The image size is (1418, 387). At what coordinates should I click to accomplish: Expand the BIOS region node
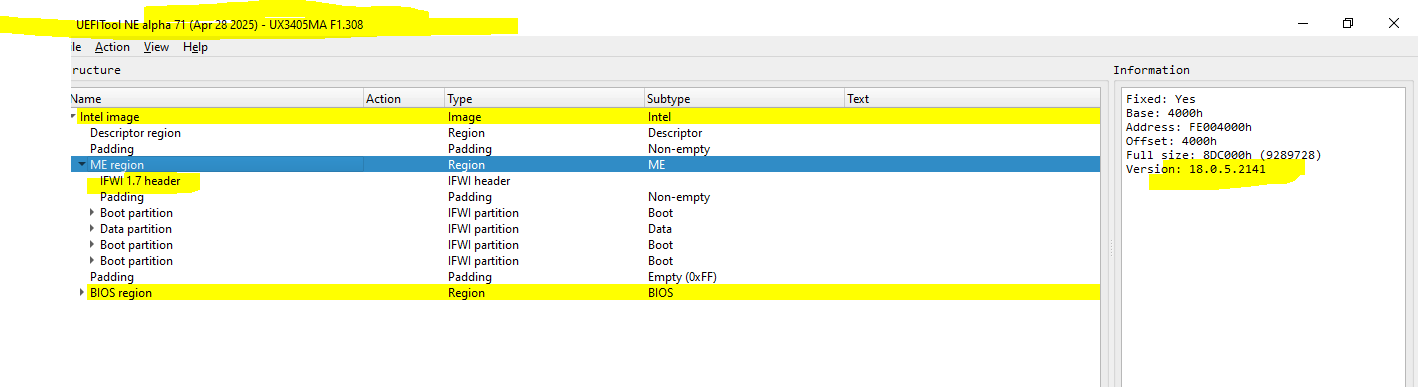tap(82, 293)
